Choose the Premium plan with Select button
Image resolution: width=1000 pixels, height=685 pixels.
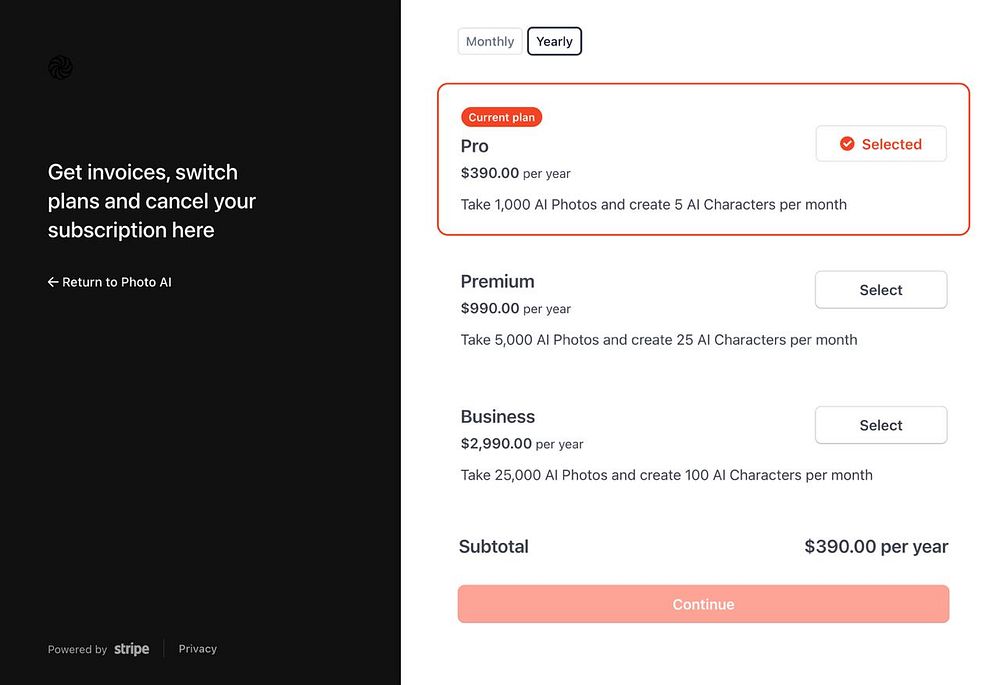[x=880, y=290]
